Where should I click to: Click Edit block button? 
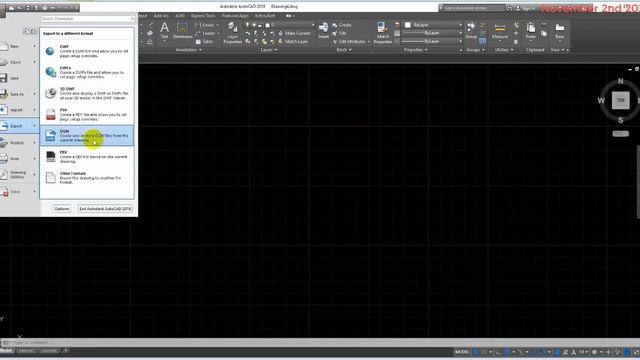[340, 33]
